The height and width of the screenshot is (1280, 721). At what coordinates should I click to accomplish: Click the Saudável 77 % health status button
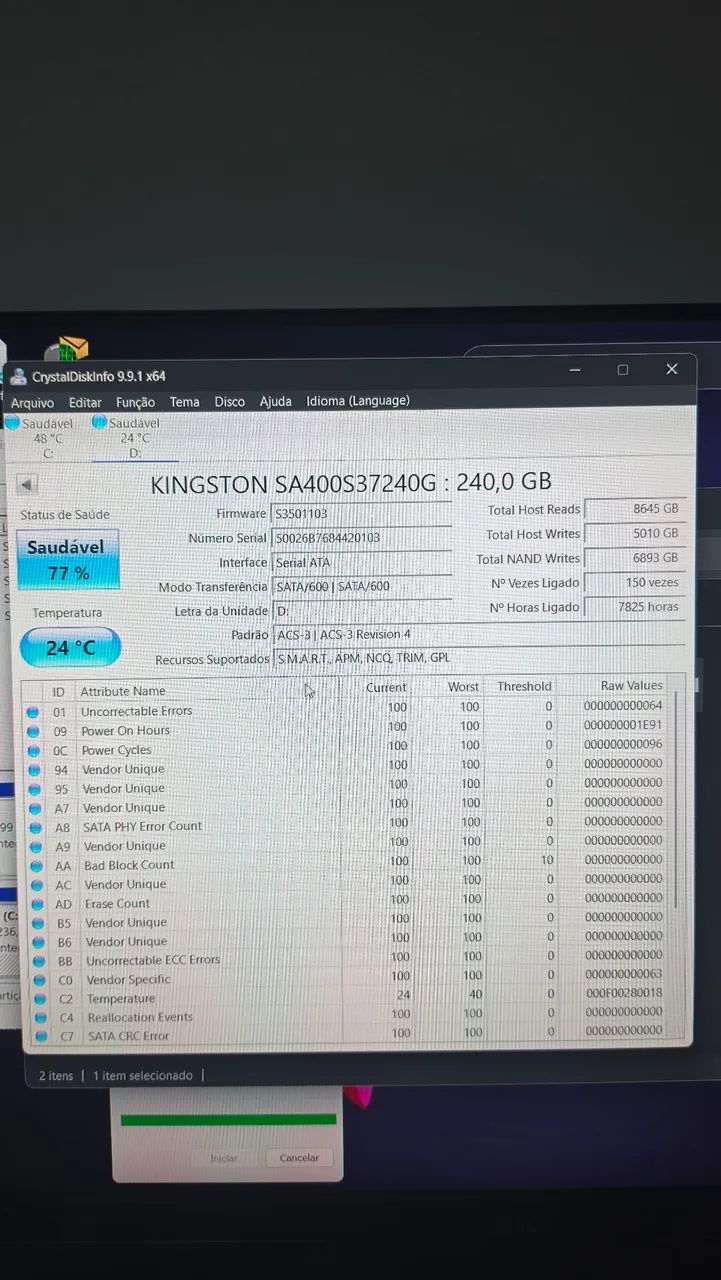click(x=69, y=559)
